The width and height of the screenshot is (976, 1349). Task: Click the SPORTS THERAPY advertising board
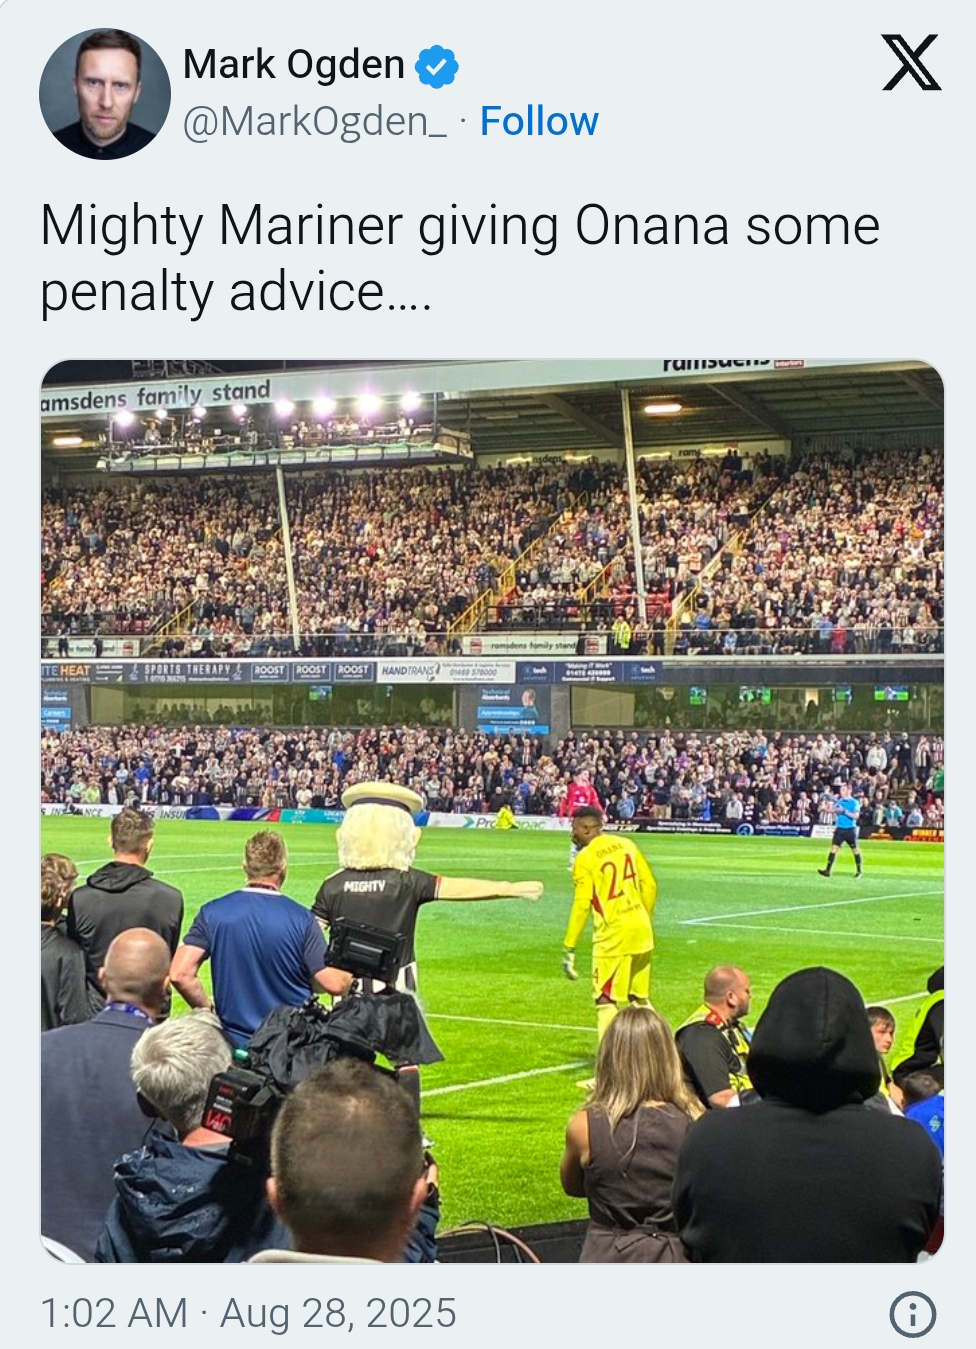click(x=186, y=670)
